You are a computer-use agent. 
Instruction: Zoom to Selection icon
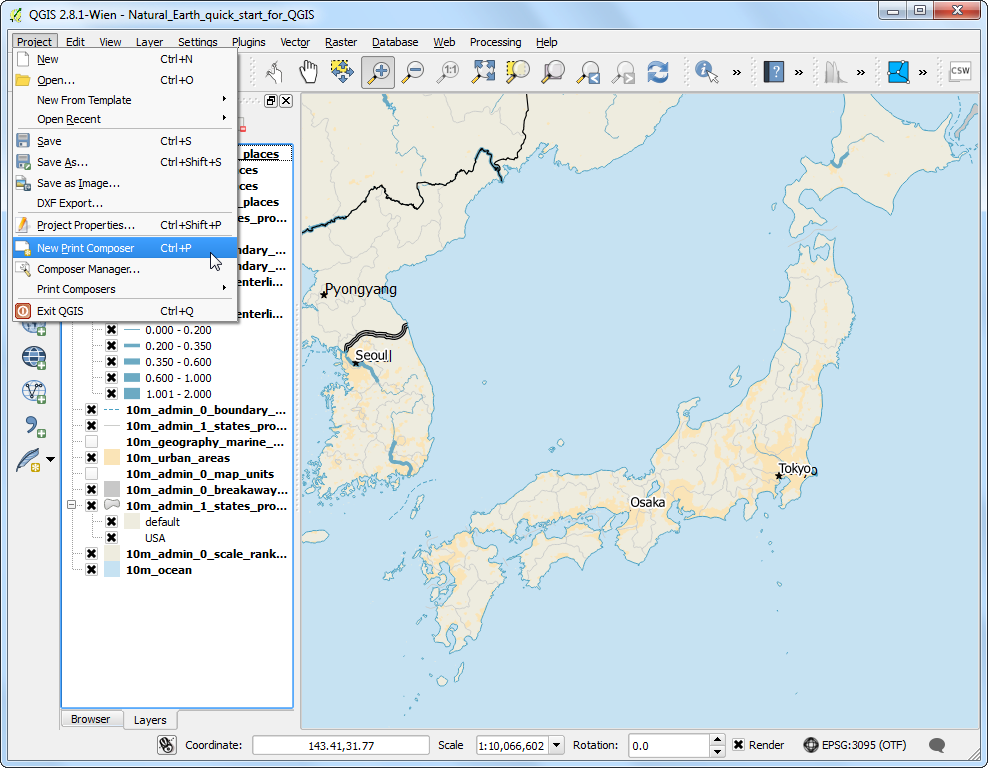click(x=518, y=72)
